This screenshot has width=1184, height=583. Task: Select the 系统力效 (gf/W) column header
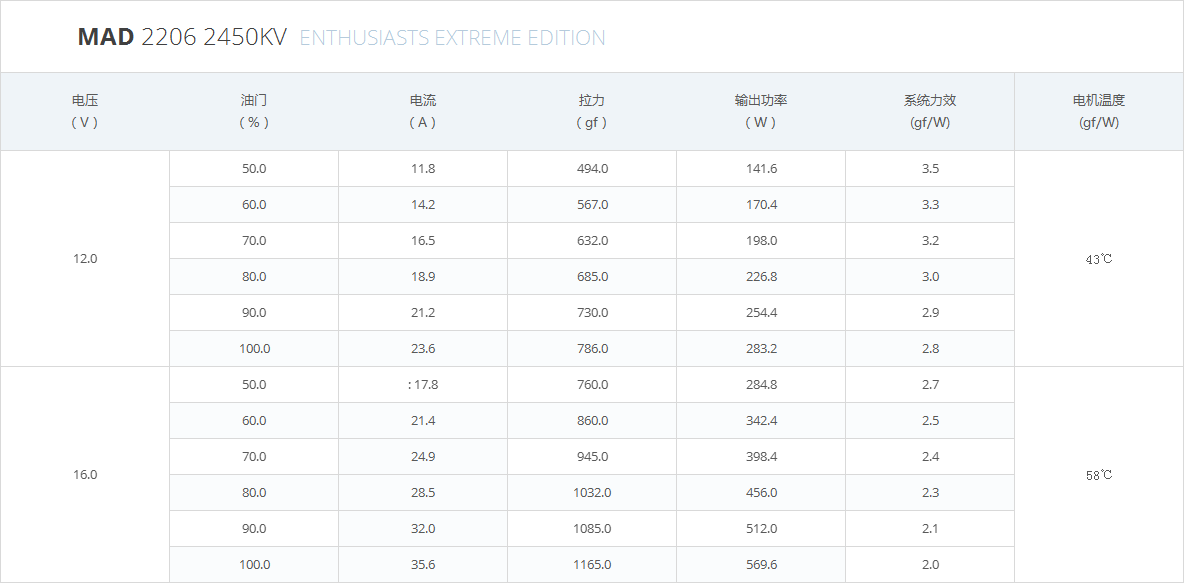[x=930, y=111]
